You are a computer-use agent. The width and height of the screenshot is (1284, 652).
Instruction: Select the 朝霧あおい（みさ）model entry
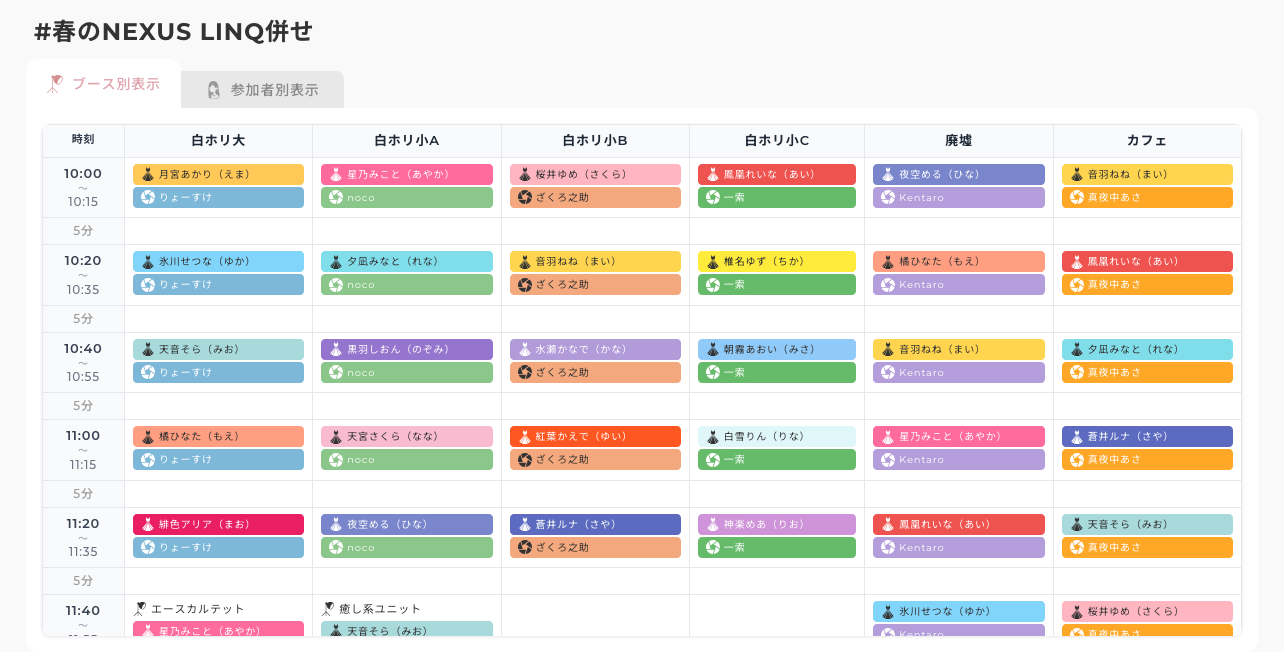tap(776, 349)
